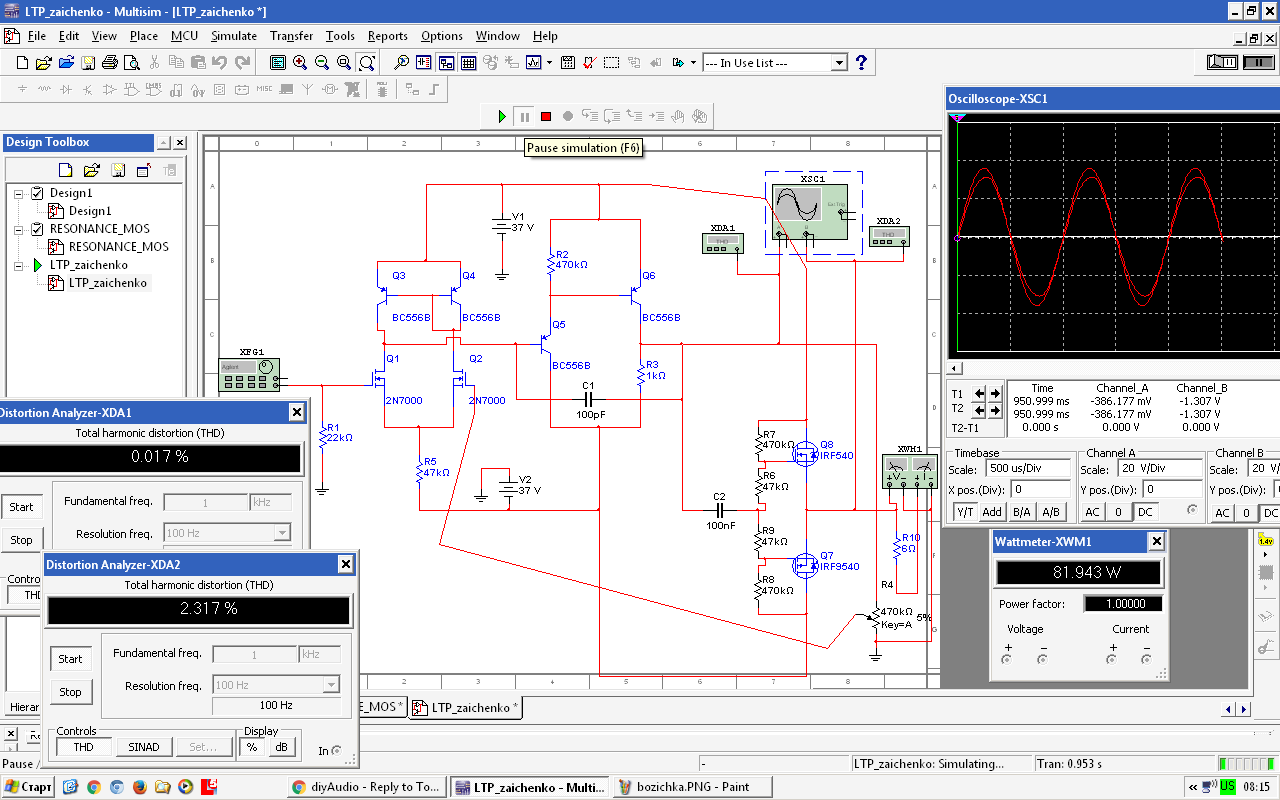Switch to the LTP_zaichenko sheet tab
Viewport: 1280px width, 800px height.
(465, 707)
